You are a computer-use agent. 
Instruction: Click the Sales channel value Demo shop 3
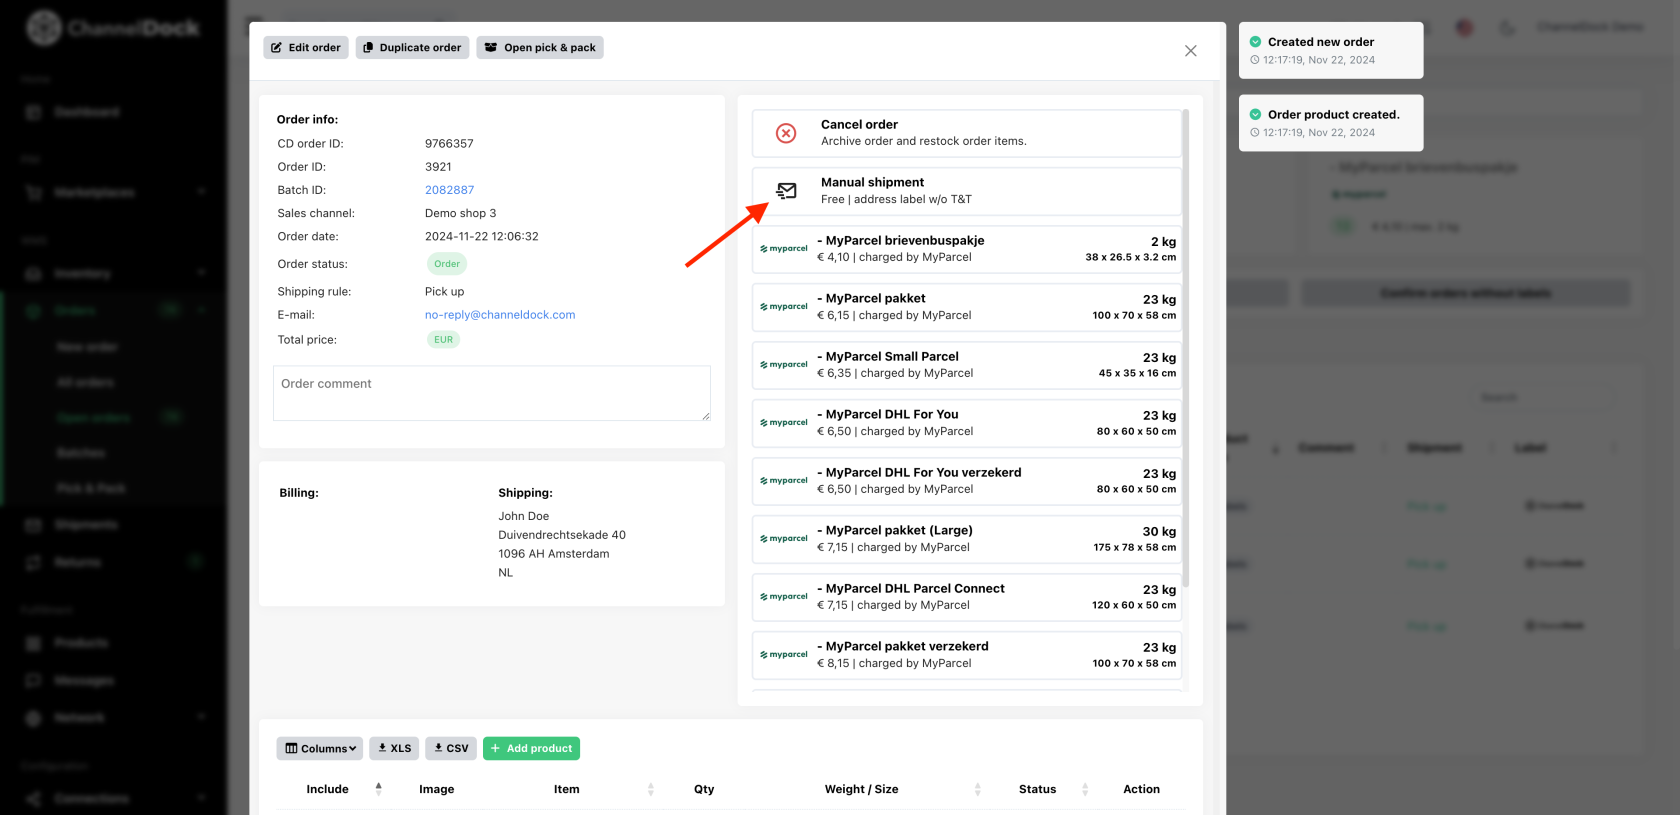pos(460,213)
